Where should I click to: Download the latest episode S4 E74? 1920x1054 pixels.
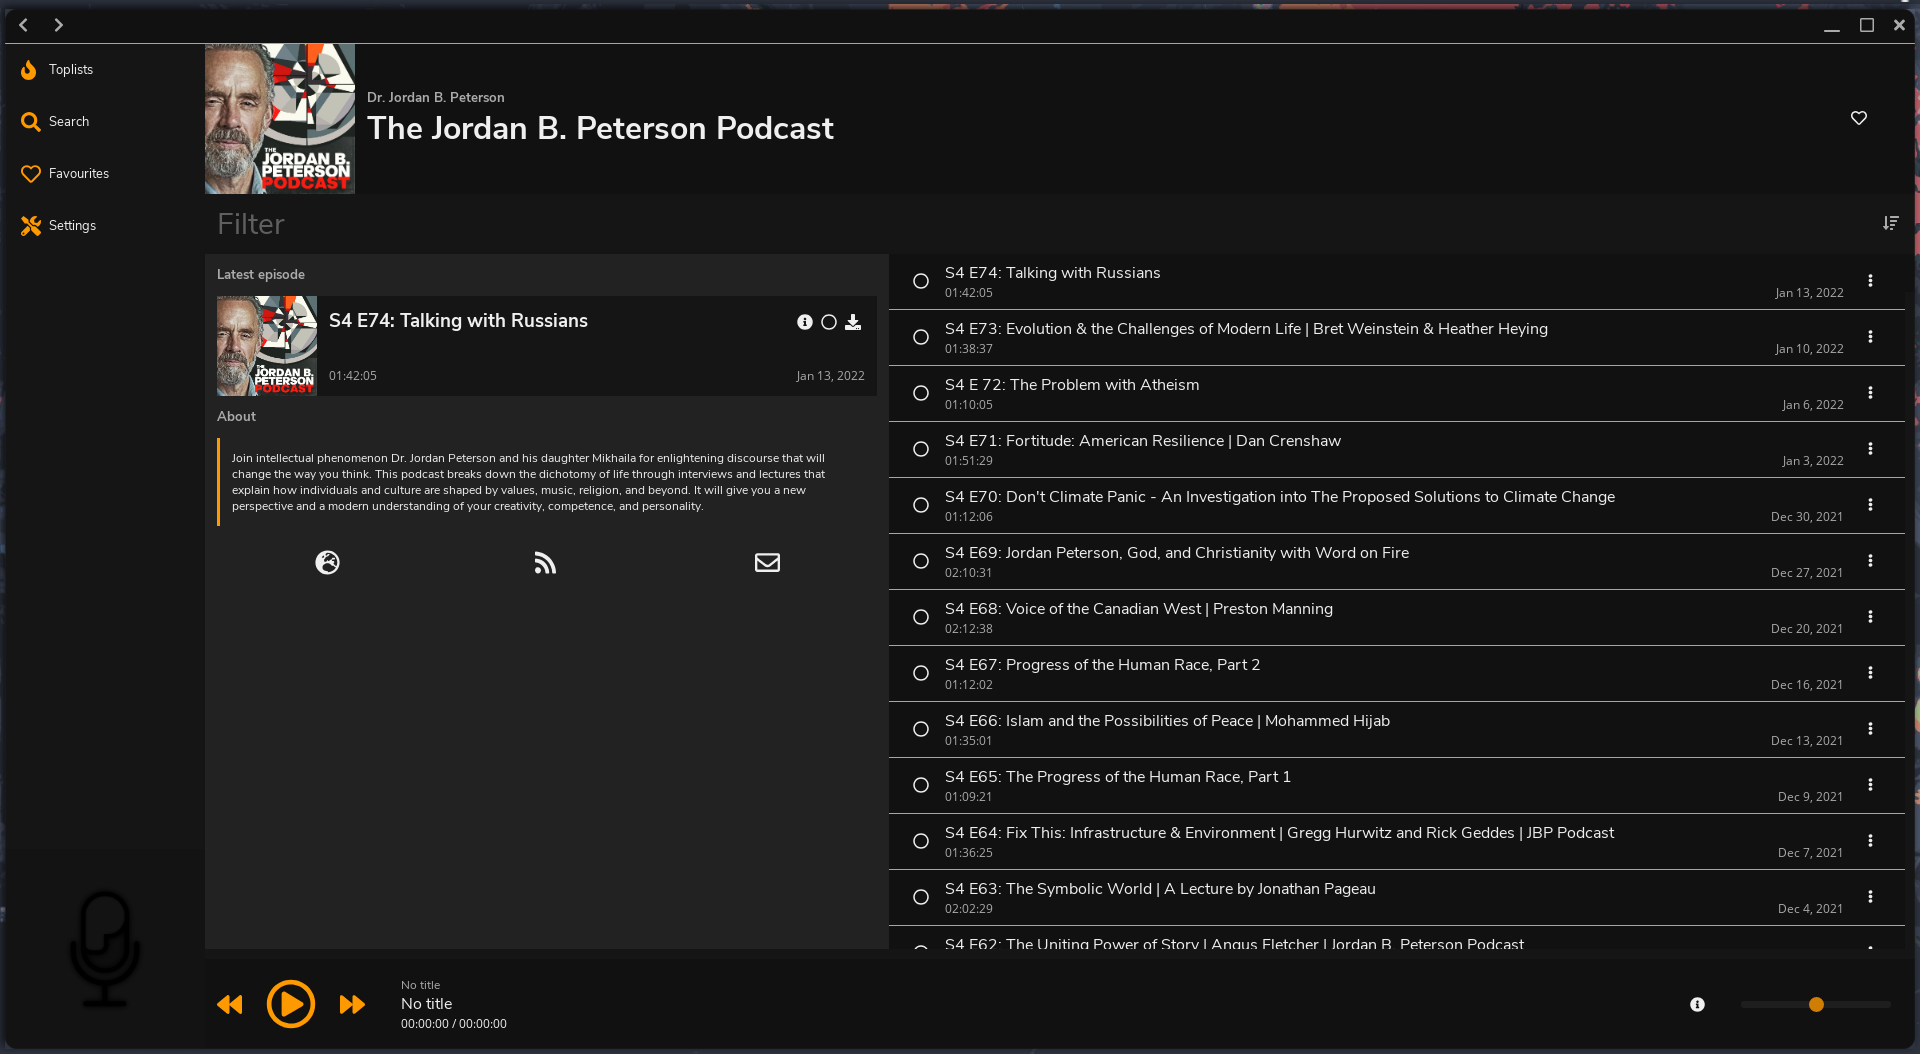coord(853,322)
